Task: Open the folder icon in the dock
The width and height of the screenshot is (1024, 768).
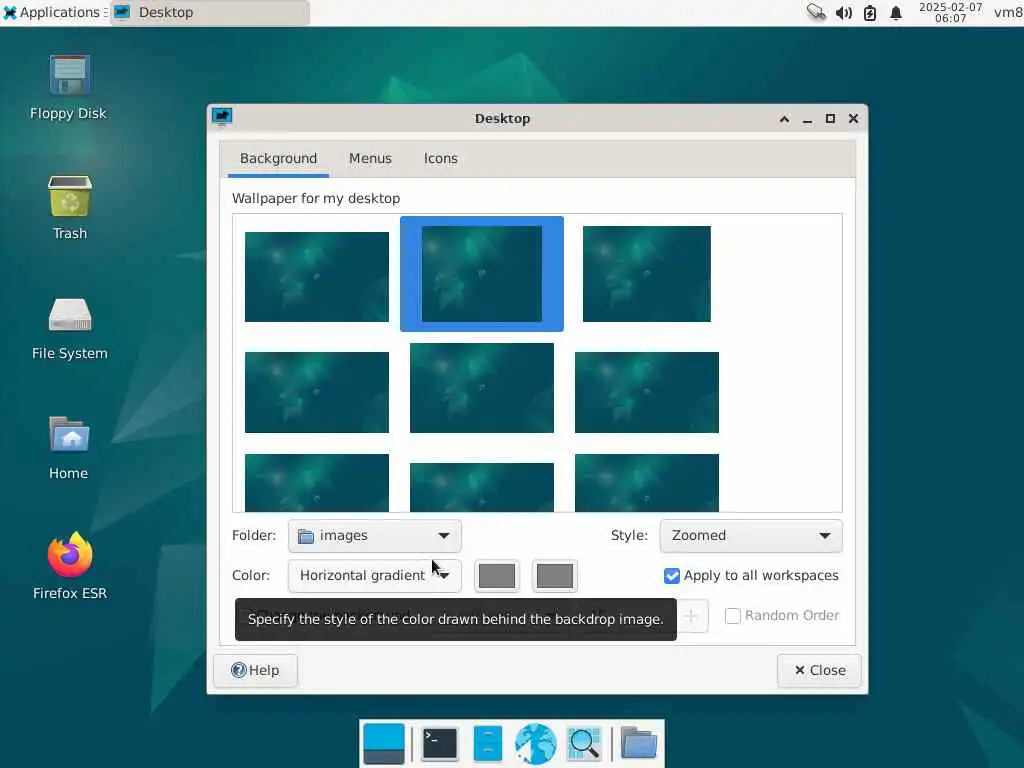Action: (x=638, y=743)
